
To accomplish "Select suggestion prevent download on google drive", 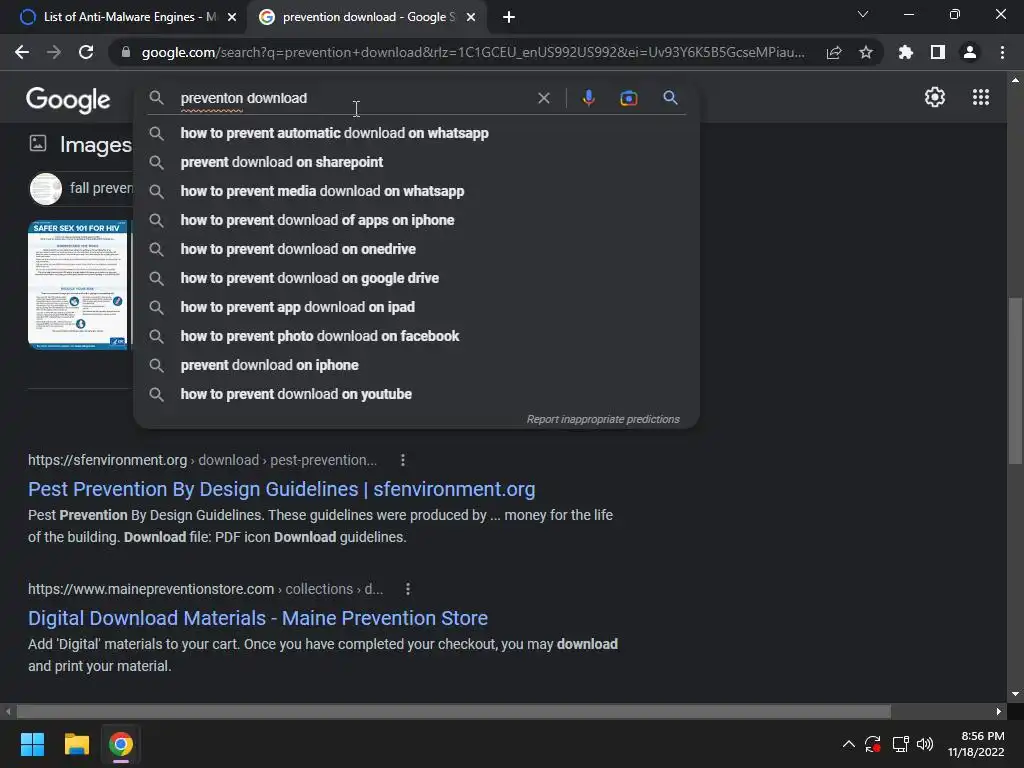I will pos(416,278).
